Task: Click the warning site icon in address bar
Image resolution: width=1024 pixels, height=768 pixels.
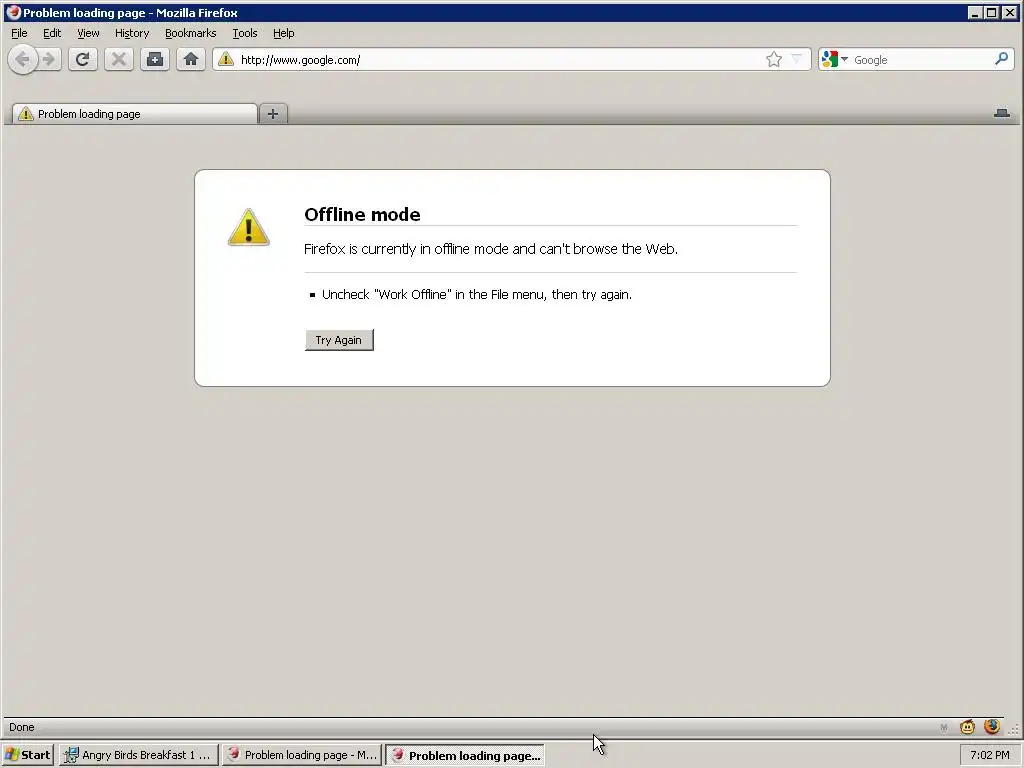Action: (226, 59)
